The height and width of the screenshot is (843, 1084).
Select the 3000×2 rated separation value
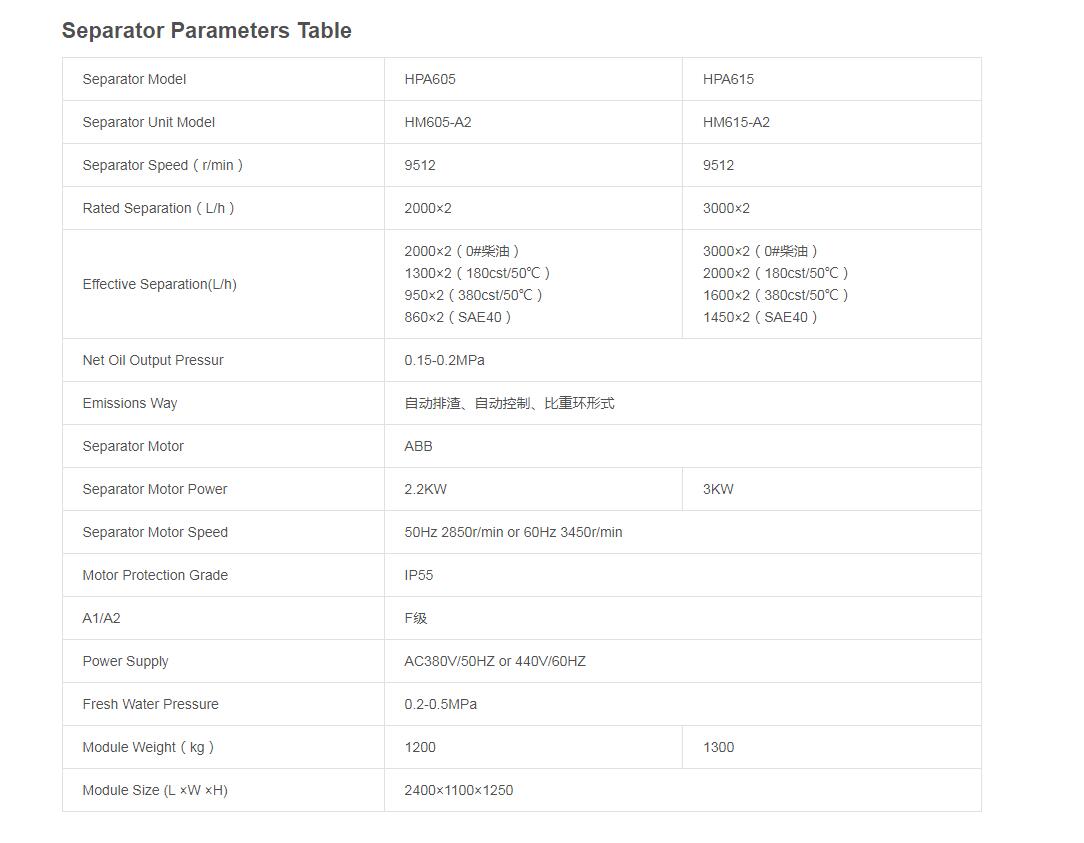[x=726, y=208]
